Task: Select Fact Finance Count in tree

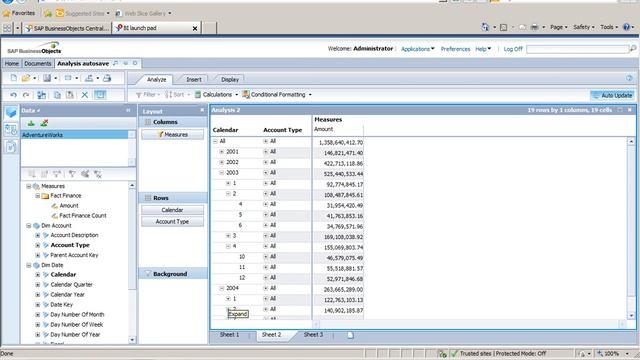Action: pos(83,216)
